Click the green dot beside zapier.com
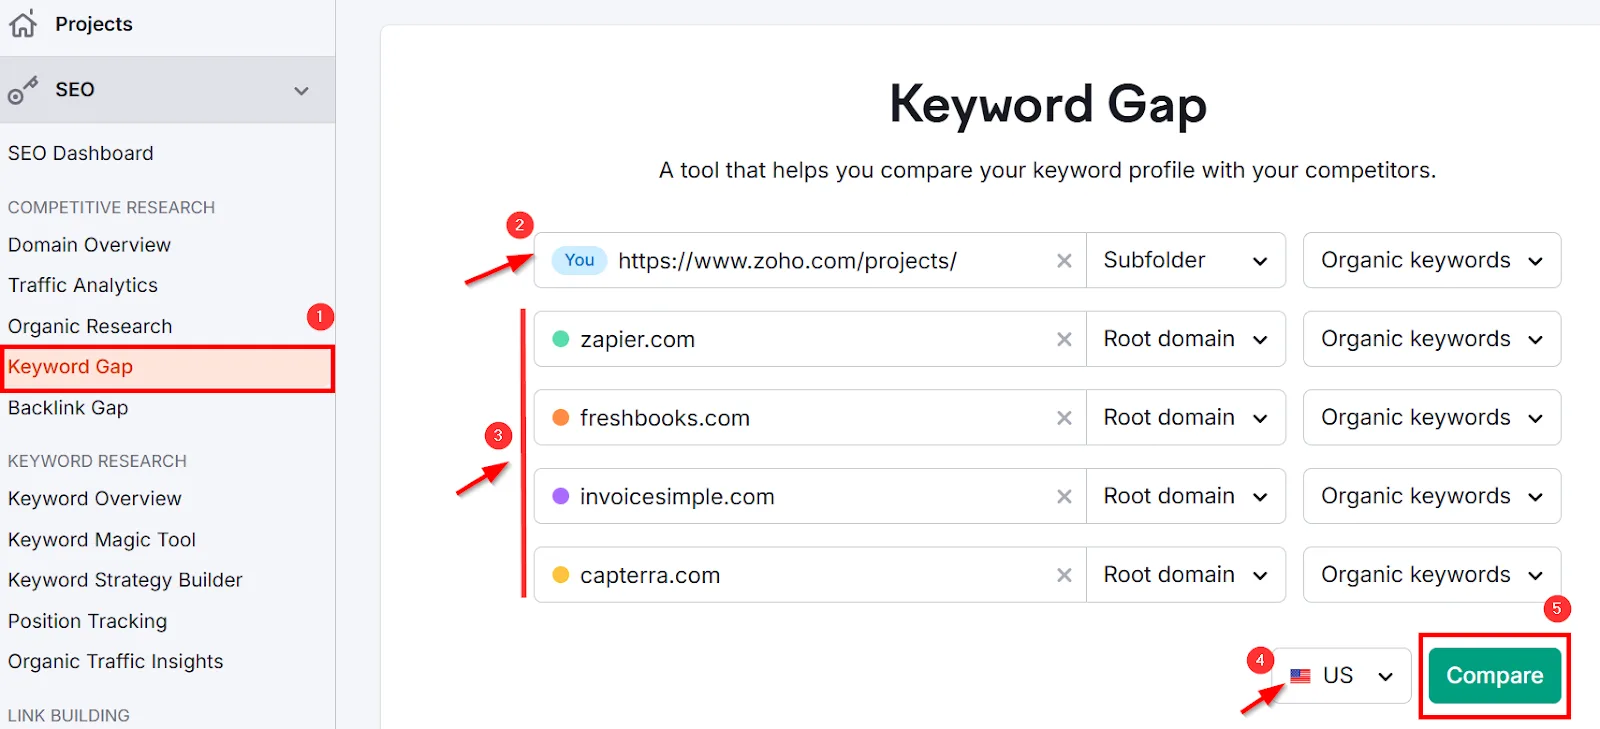The height and width of the screenshot is (729, 1600). click(x=561, y=339)
